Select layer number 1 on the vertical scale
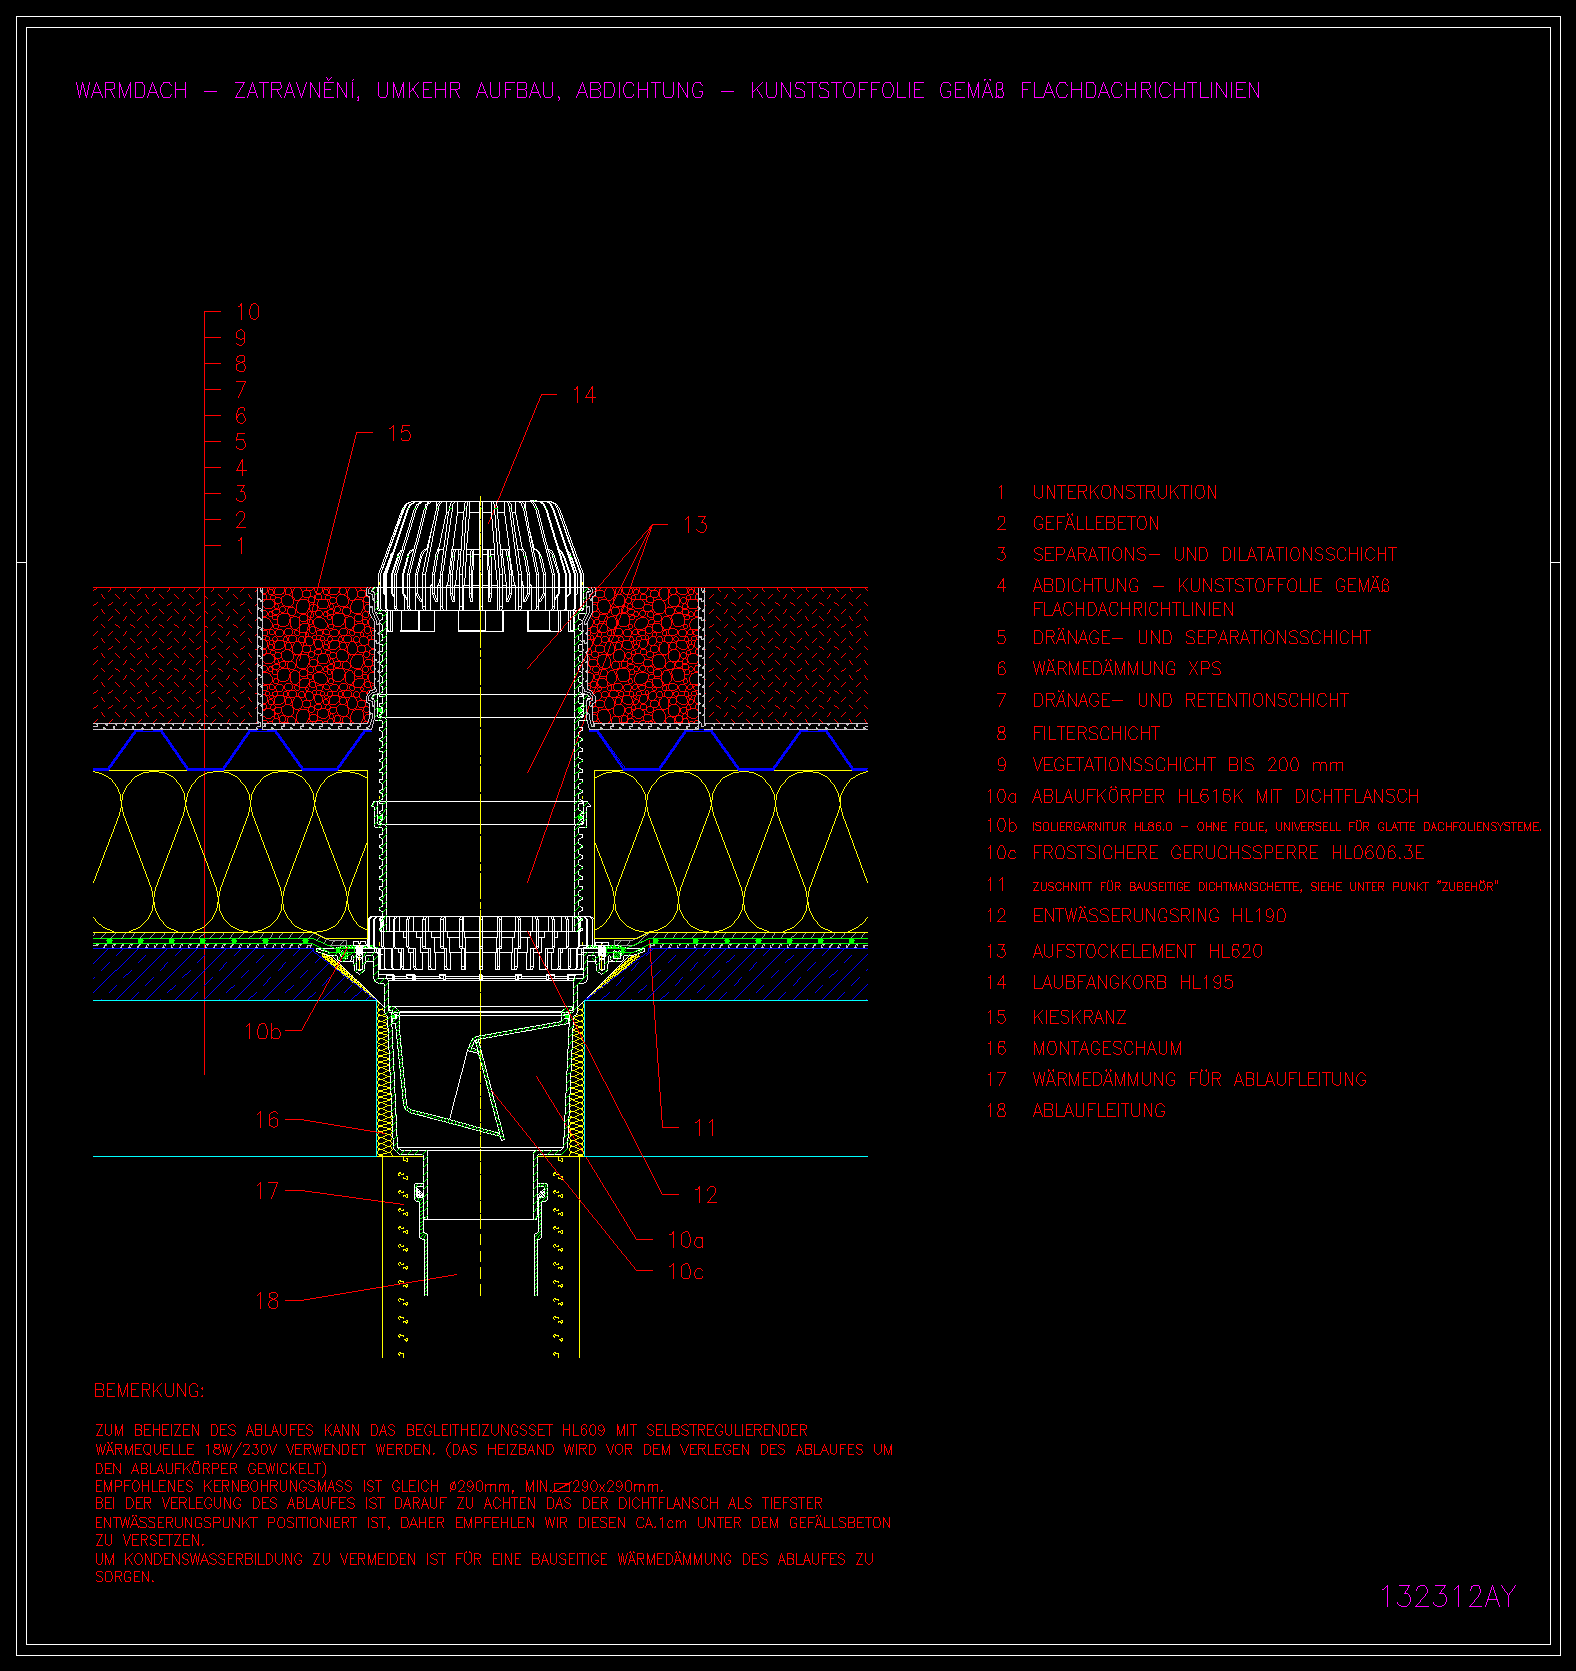This screenshot has height=1671, width=1576. [x=241, y=546]
